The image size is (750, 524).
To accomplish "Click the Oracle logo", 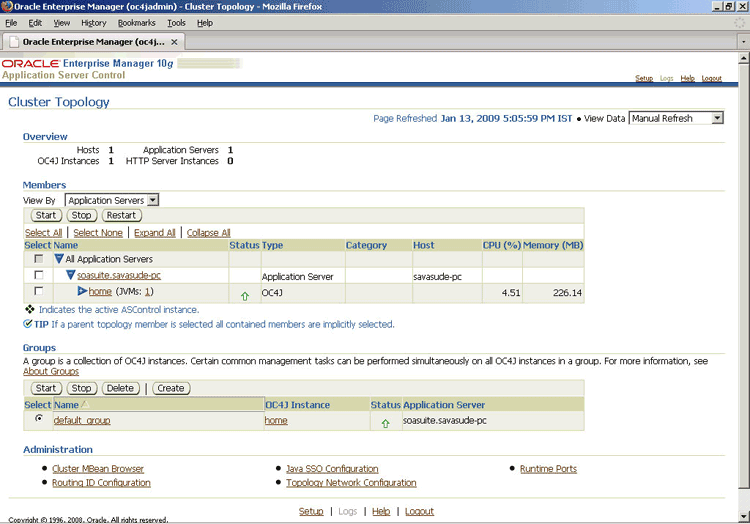I will [31, 64].
